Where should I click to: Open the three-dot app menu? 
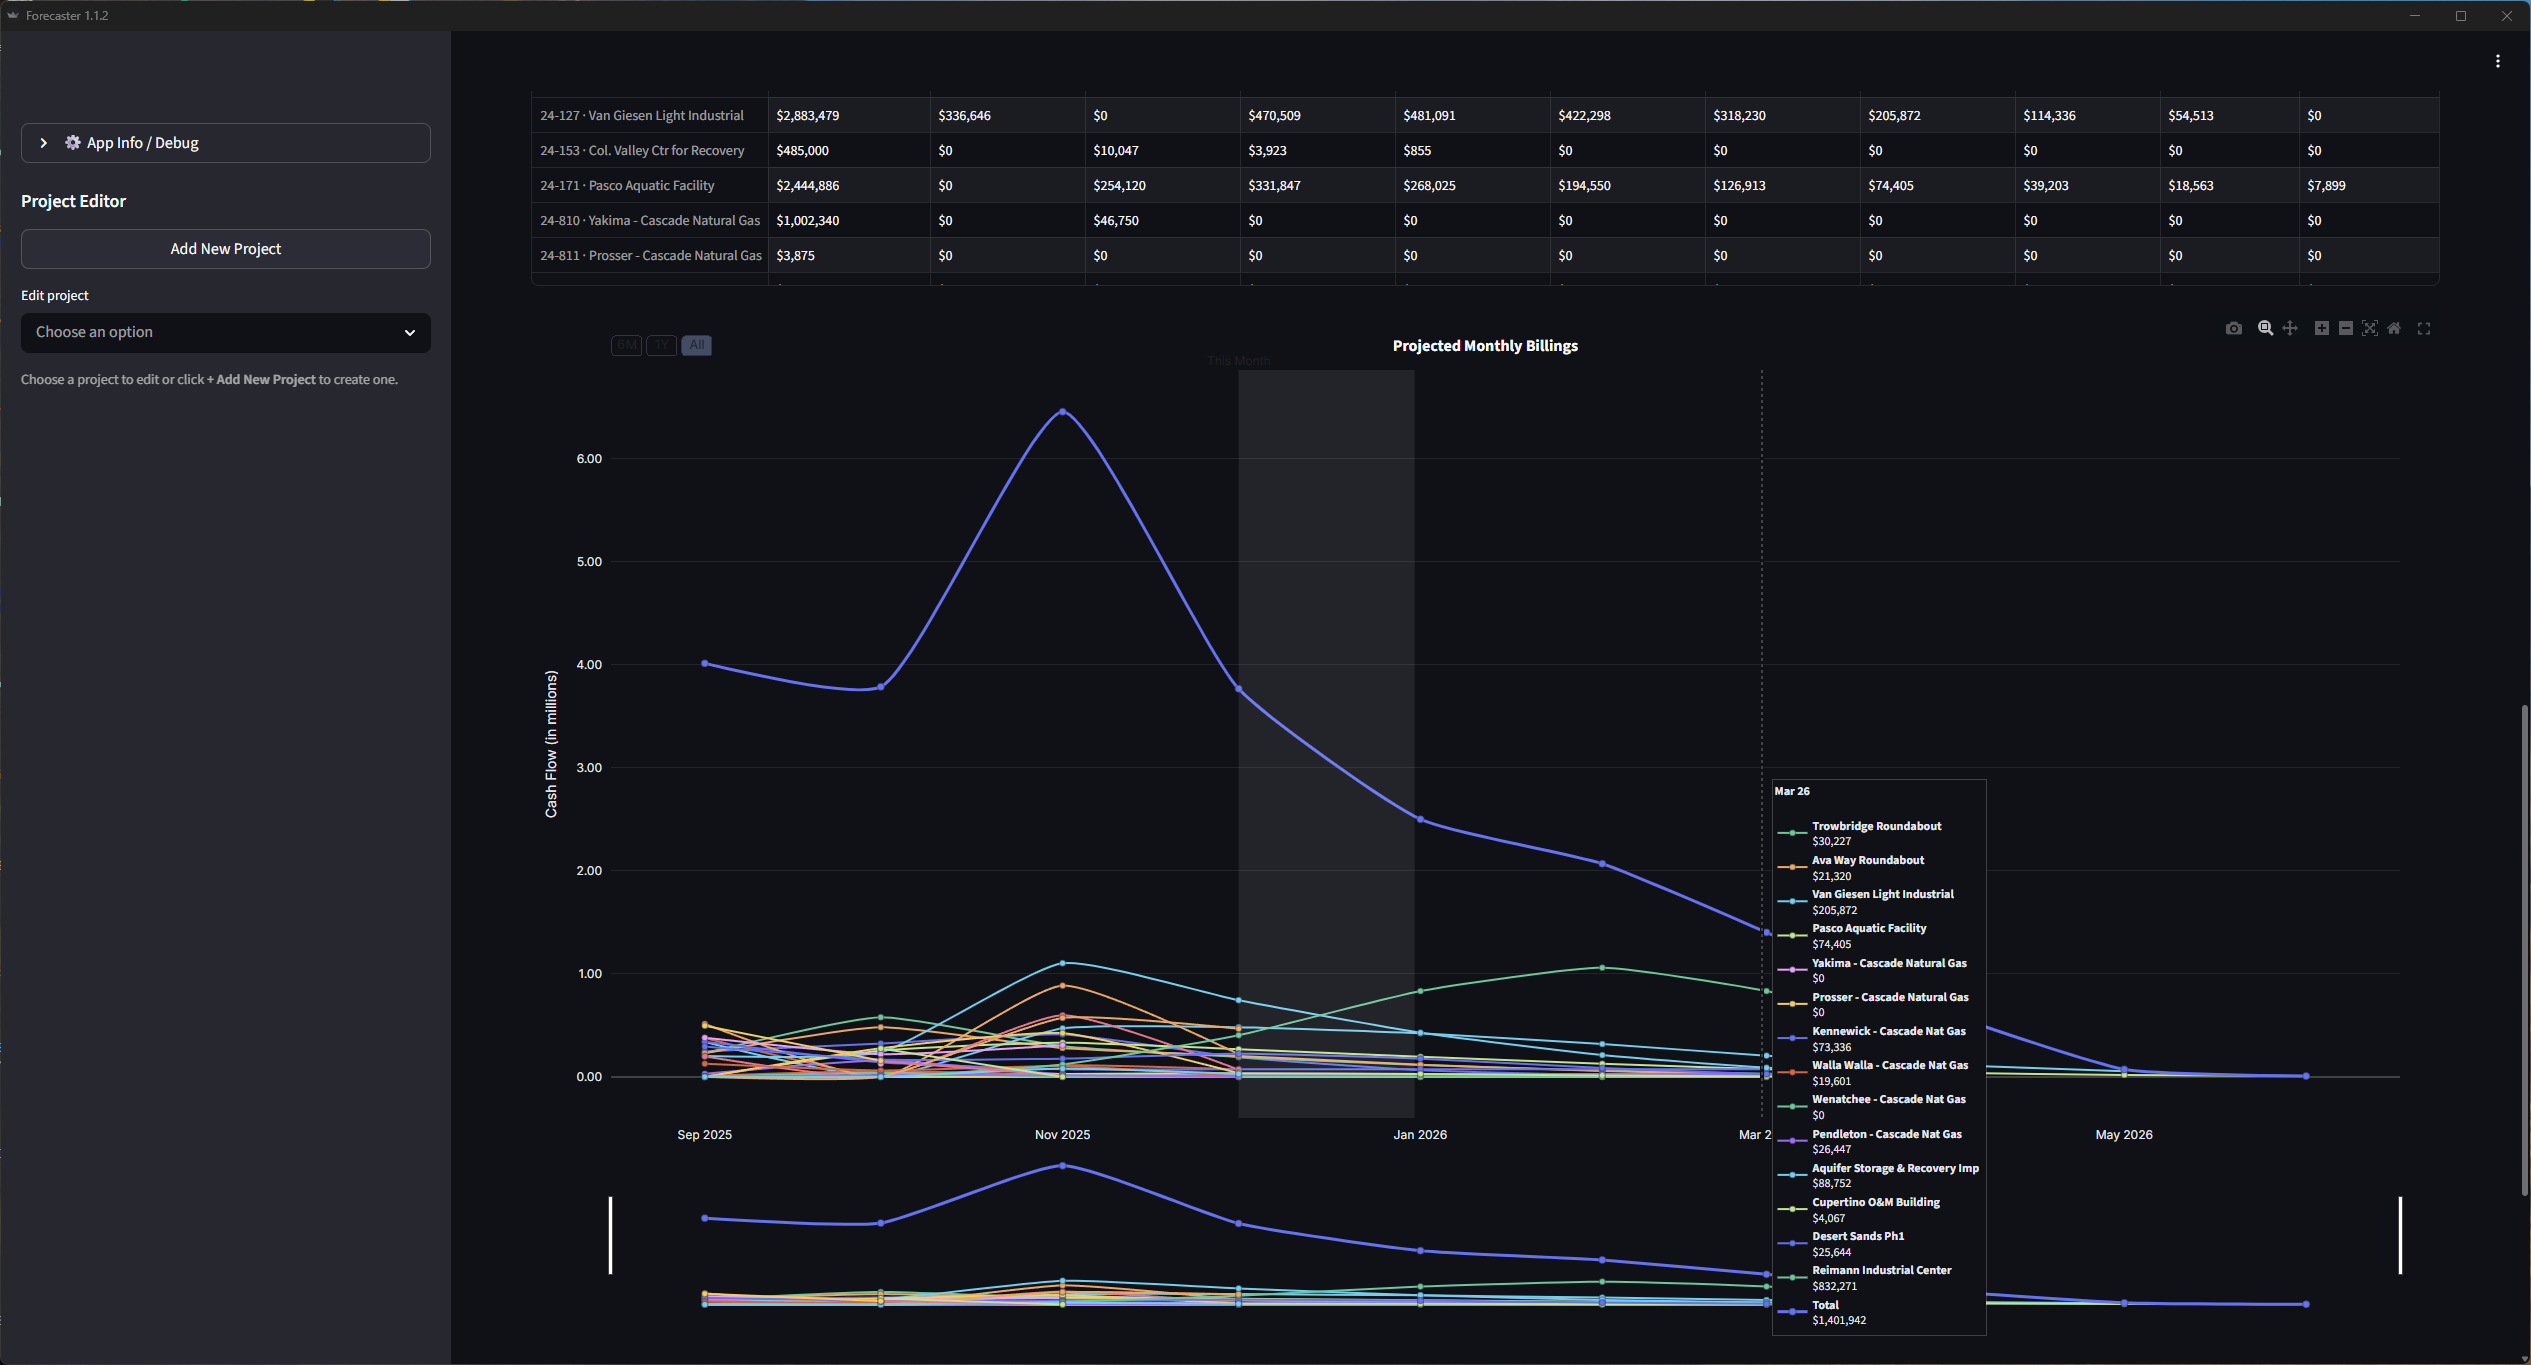[2497, 62]
